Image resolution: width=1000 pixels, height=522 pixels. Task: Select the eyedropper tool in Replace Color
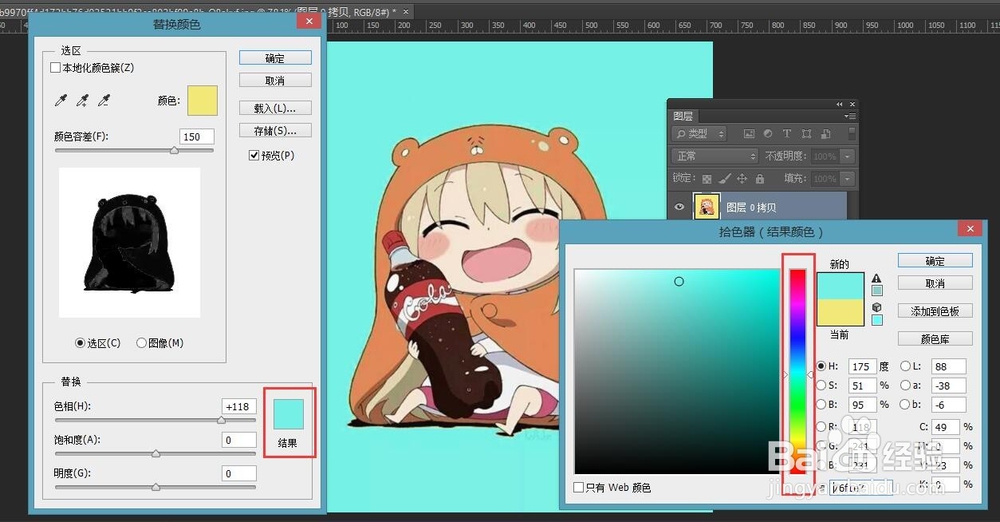pos(61,100)
